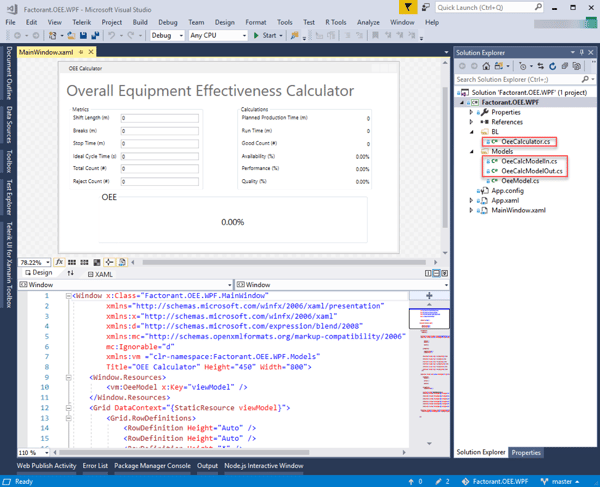Image resolution: width=600 pixels, height=487 pixels.
Task: Switch to vertical split view icon
Action: tap(428, 273)
